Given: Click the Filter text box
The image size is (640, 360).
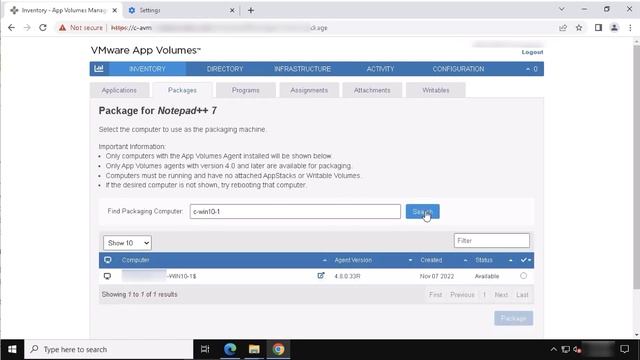Looking at the screenshot, I should [x=491, y=240].
